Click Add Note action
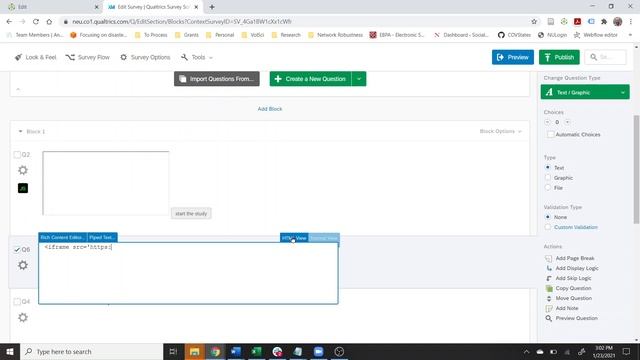Image resolution: width=640 pixels, height=360 pixels. (x=562, y=308)
